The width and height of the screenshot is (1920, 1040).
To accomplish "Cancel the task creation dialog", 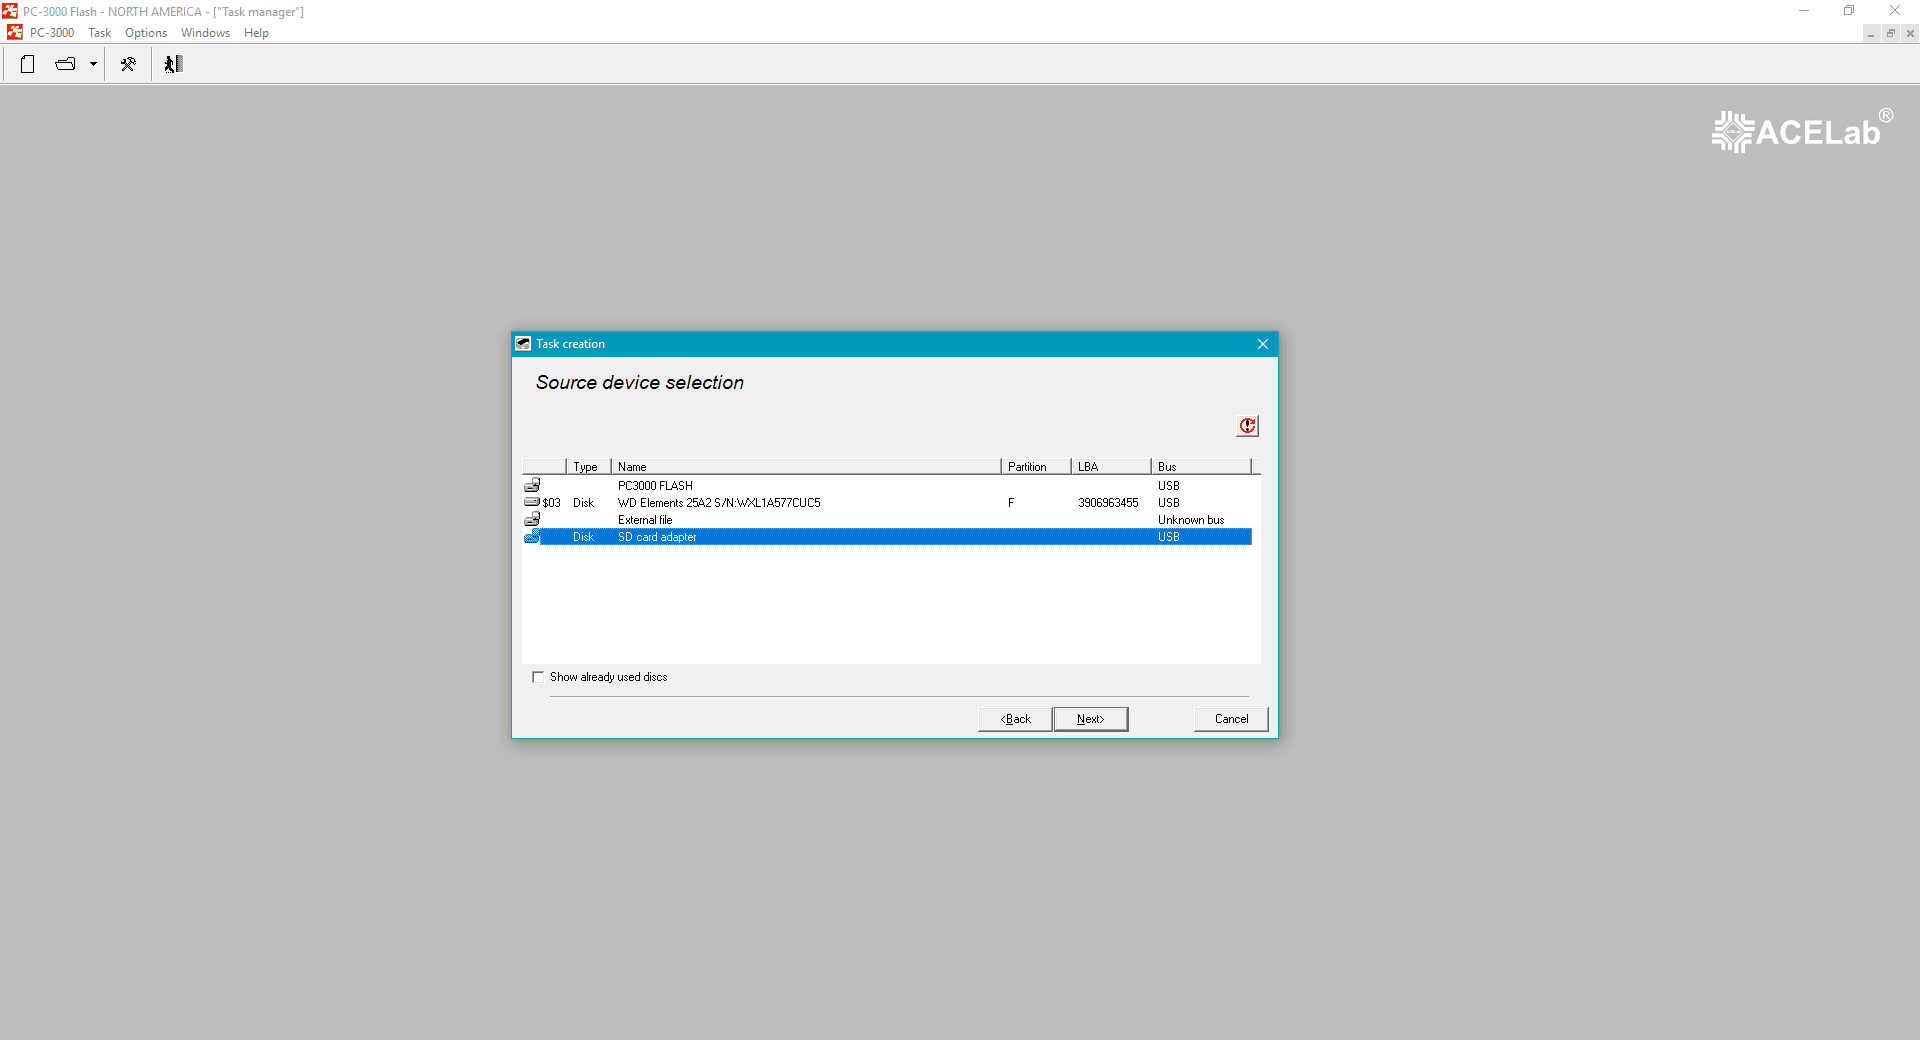I will [1231, 719].
